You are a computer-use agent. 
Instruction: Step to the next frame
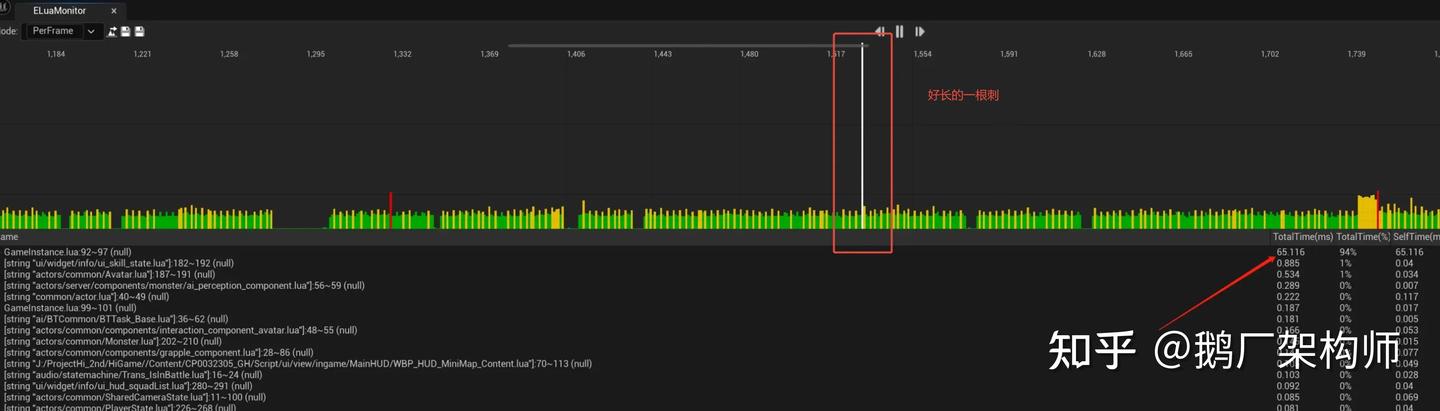[919, 31]
